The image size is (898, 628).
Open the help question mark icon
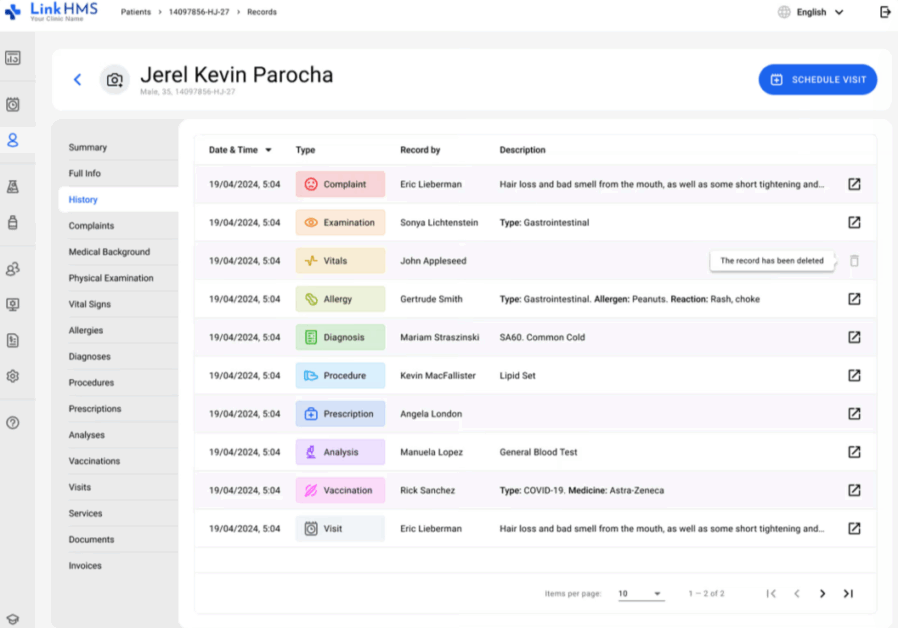pyautogui.click(x=13, y=423)
